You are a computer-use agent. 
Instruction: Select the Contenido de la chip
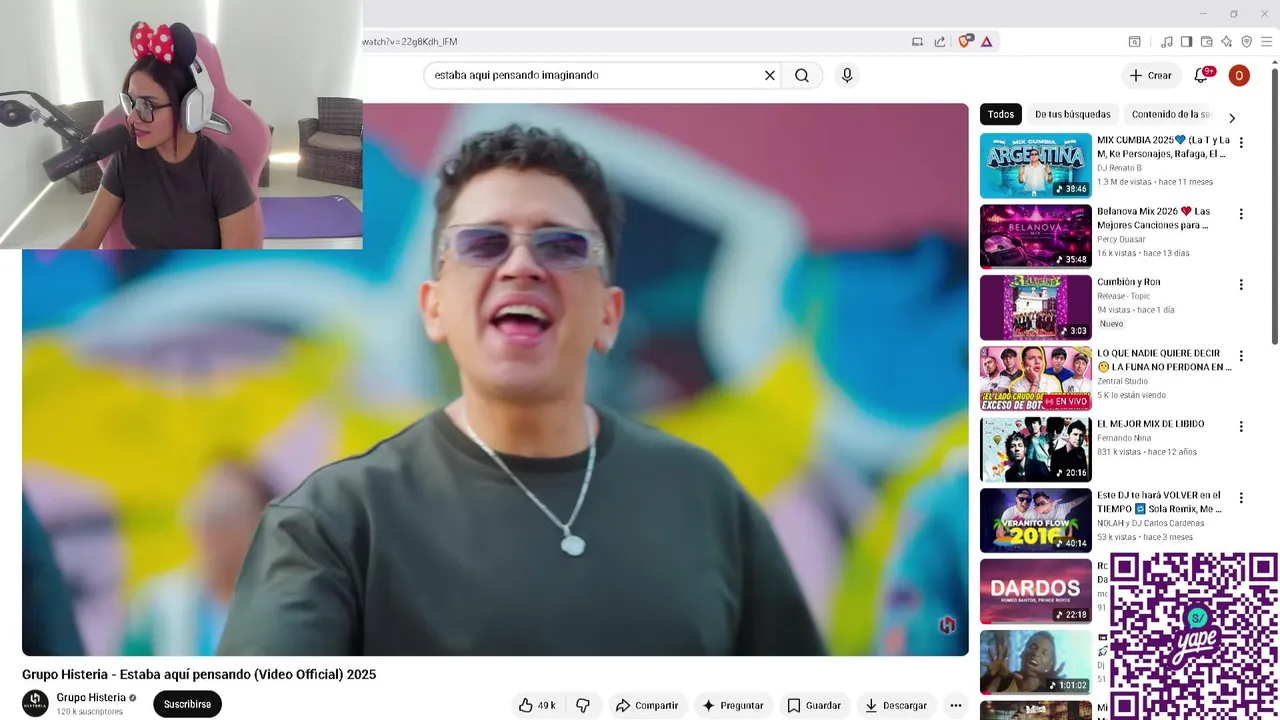(x=1171, y=114)
